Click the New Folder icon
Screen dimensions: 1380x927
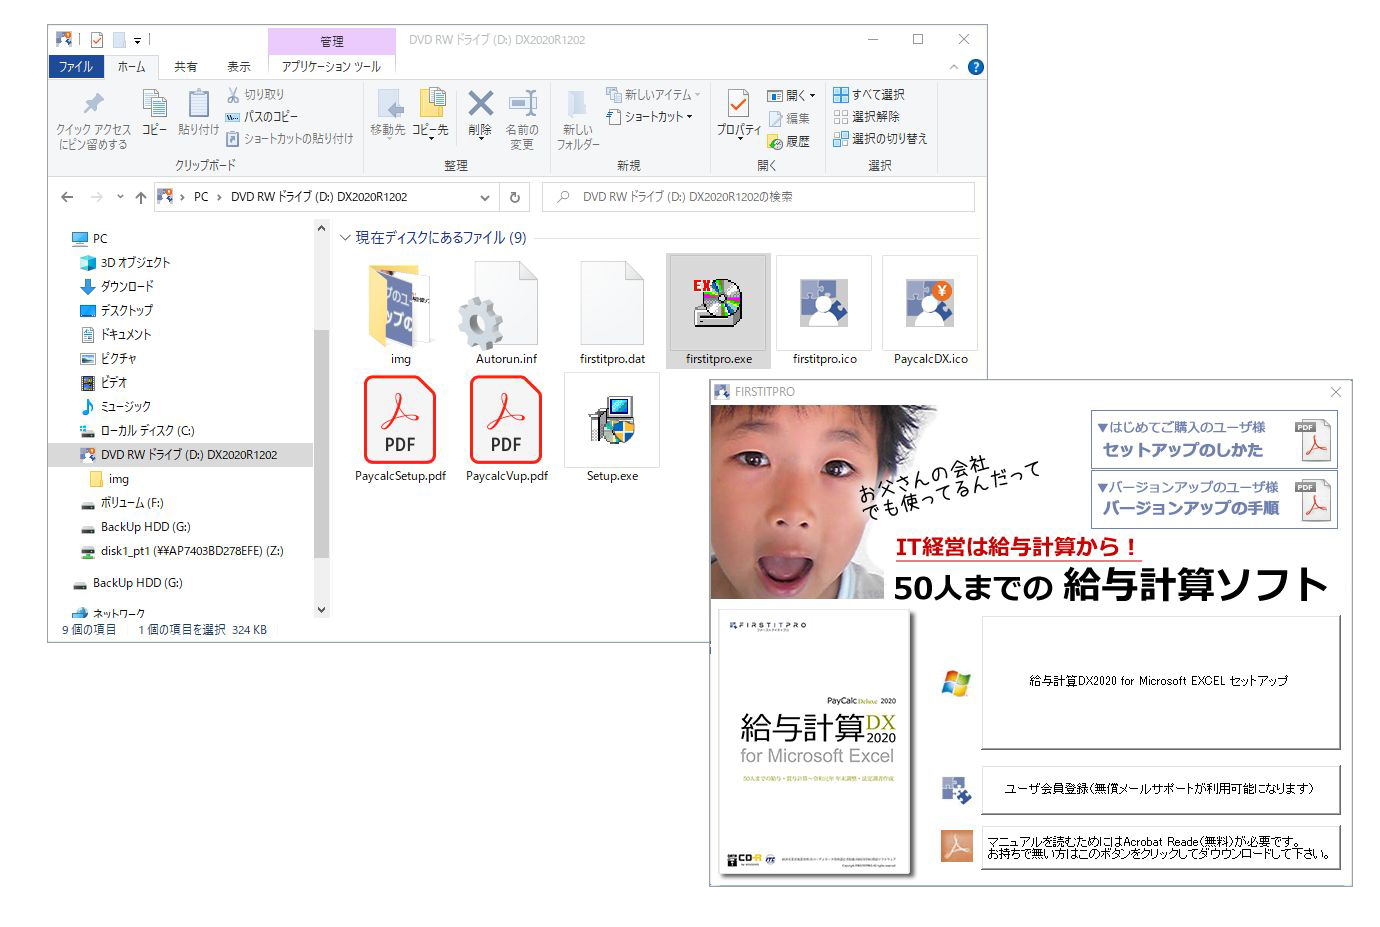[x=577, y=105]
